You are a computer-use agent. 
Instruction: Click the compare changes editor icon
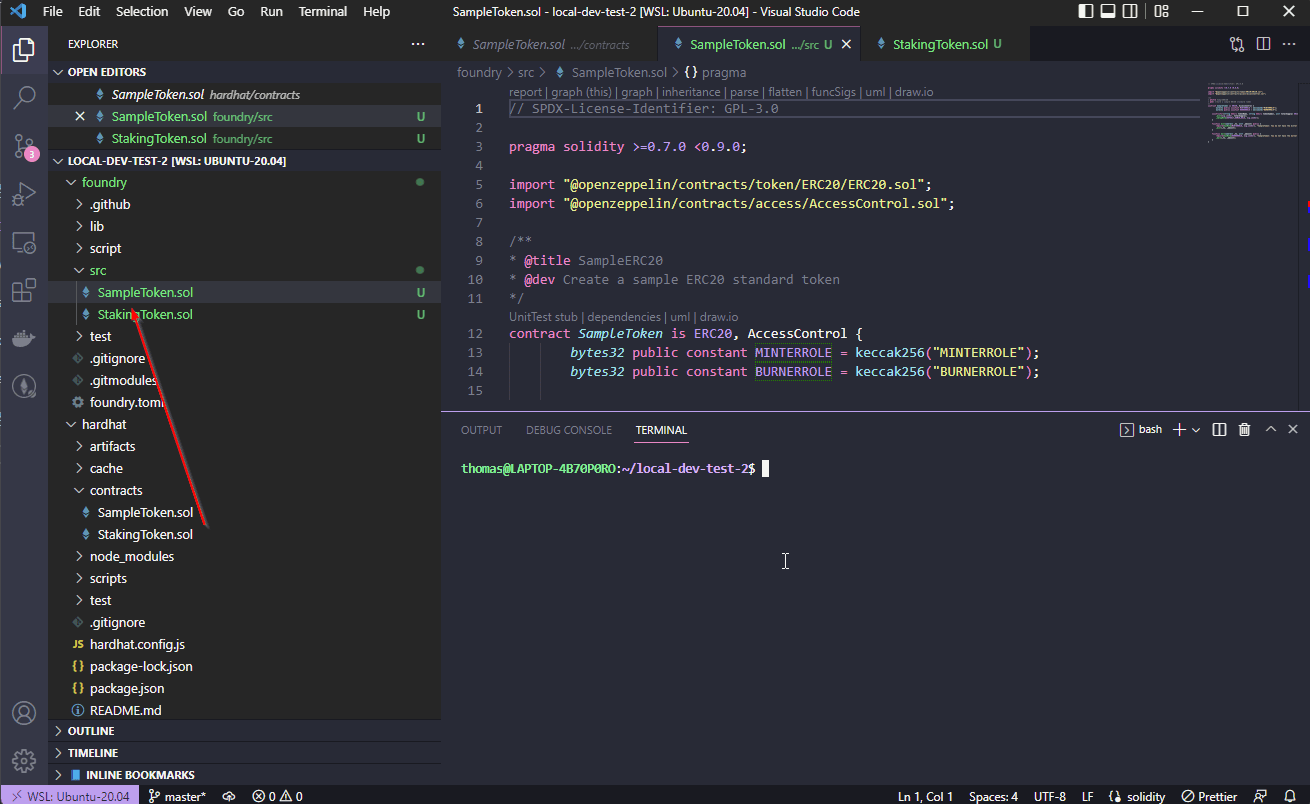pyautogui.click(x=1237, y=44)
